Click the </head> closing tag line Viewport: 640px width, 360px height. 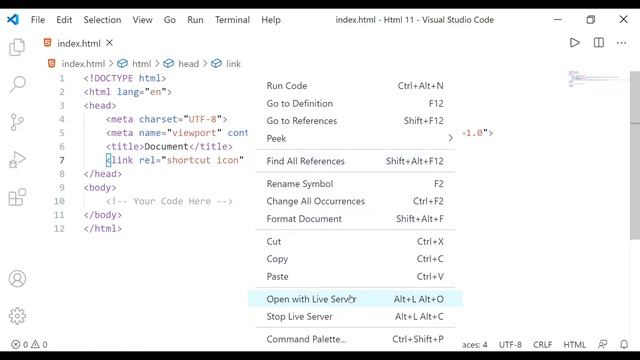(x=103, y=174)
